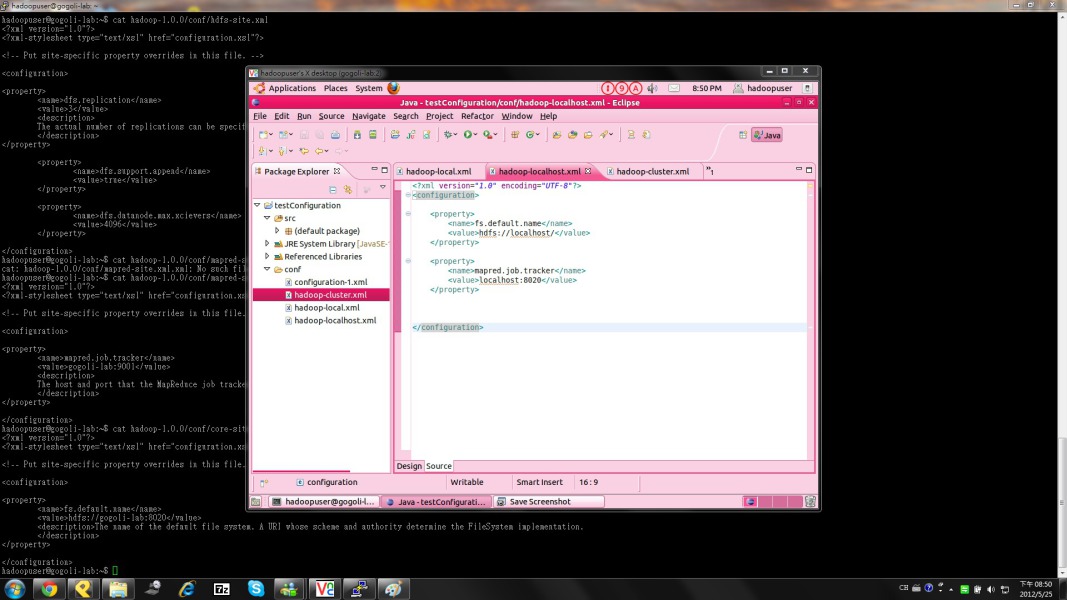Screen dimensions: 1067x600
Task: Collapse the src folder node
Action: coord(267,218)
